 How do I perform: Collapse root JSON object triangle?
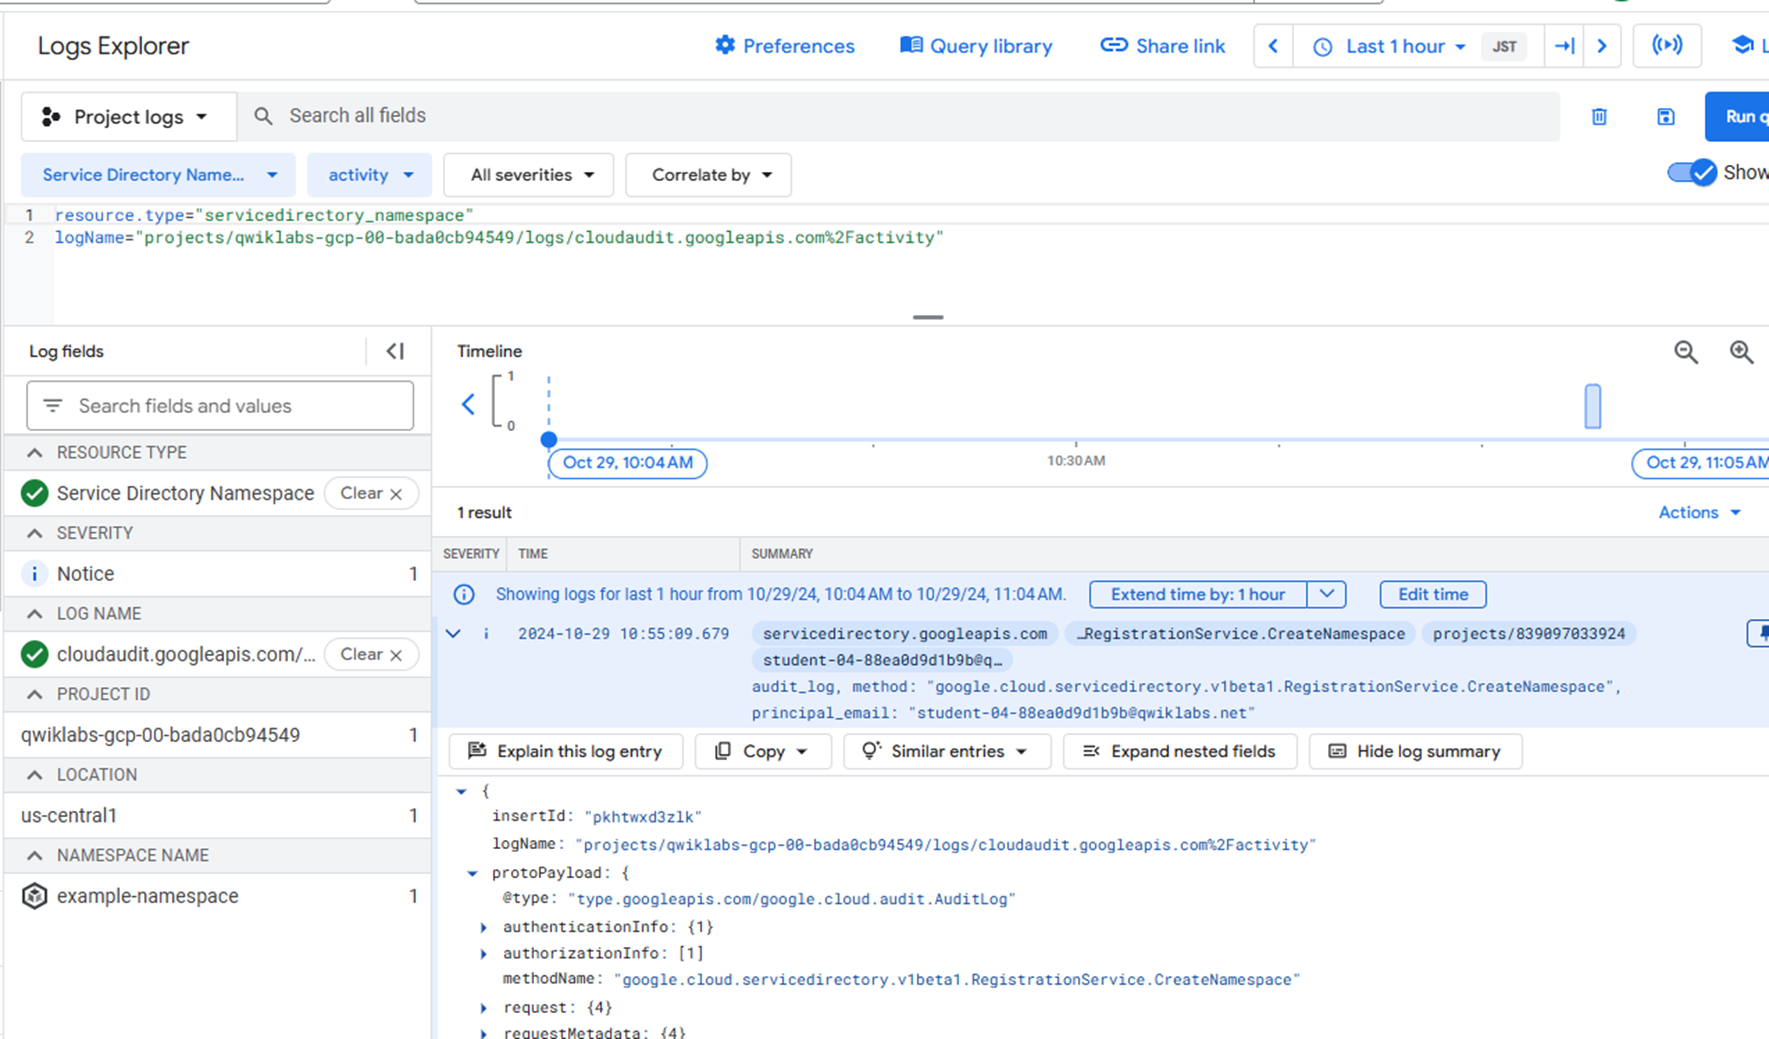(x=462, y=791)
